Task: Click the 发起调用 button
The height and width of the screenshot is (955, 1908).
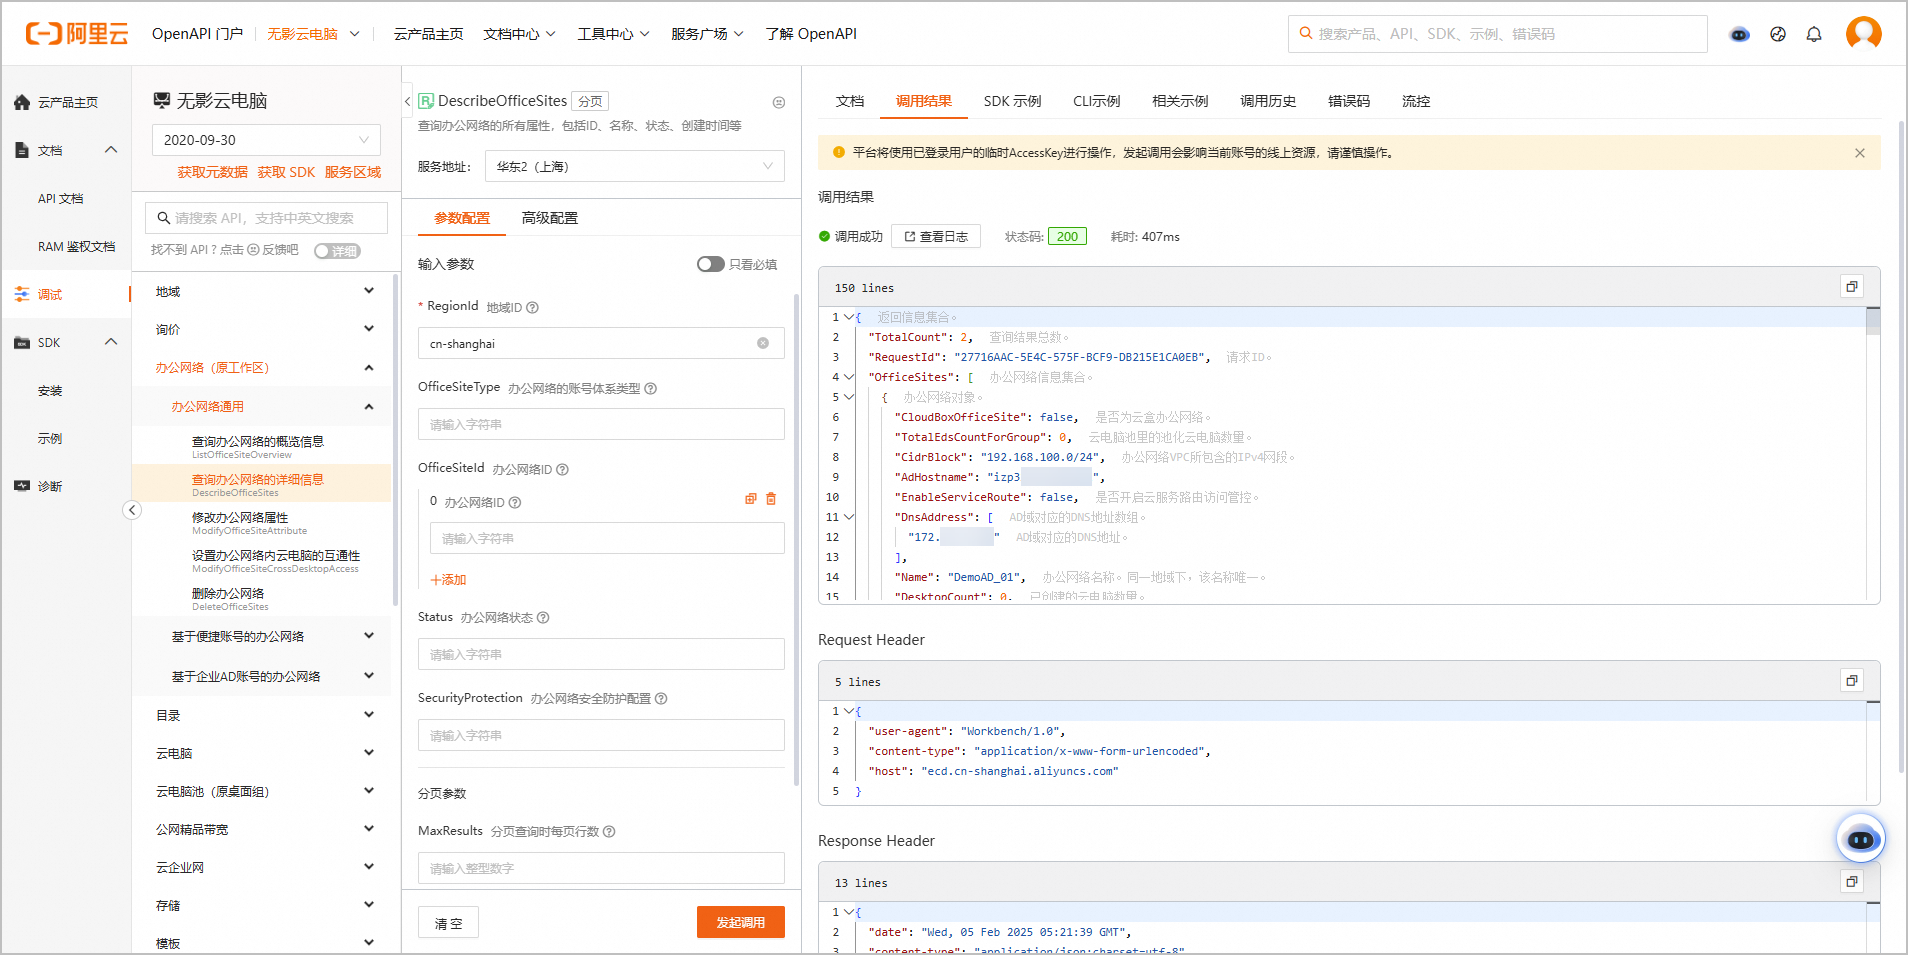Action: pyautogui.click(x=741, y=922)
